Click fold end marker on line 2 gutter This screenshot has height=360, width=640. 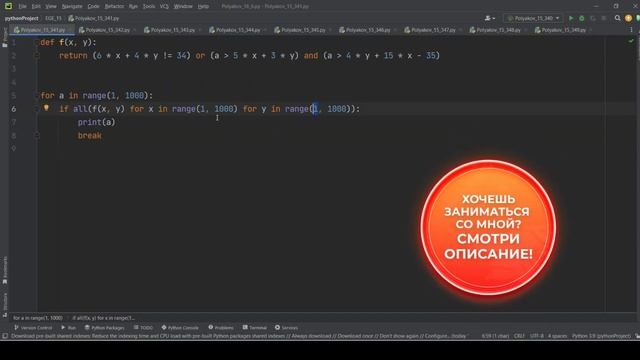point(37,56)
